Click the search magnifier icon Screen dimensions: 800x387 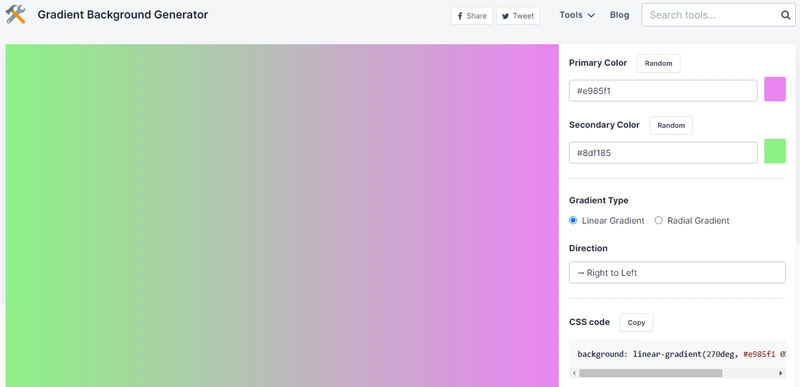785,15
